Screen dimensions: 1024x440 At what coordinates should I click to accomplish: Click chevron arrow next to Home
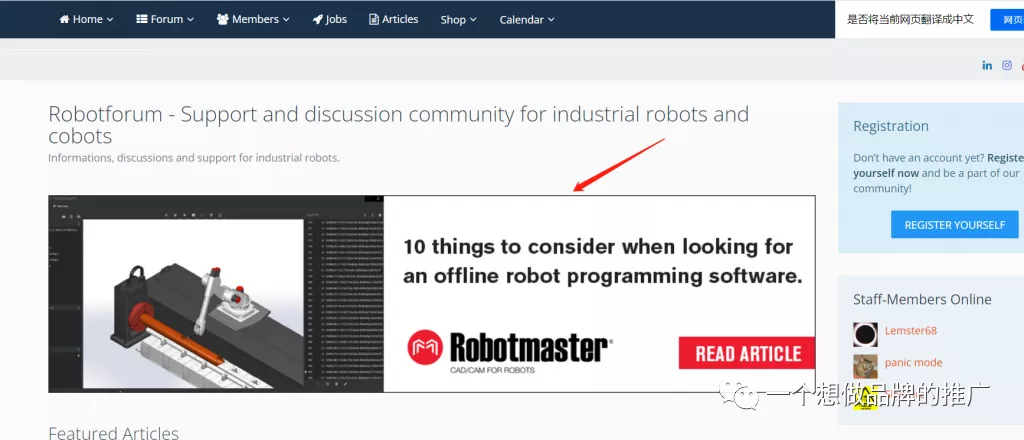click(x=110, y=20)
